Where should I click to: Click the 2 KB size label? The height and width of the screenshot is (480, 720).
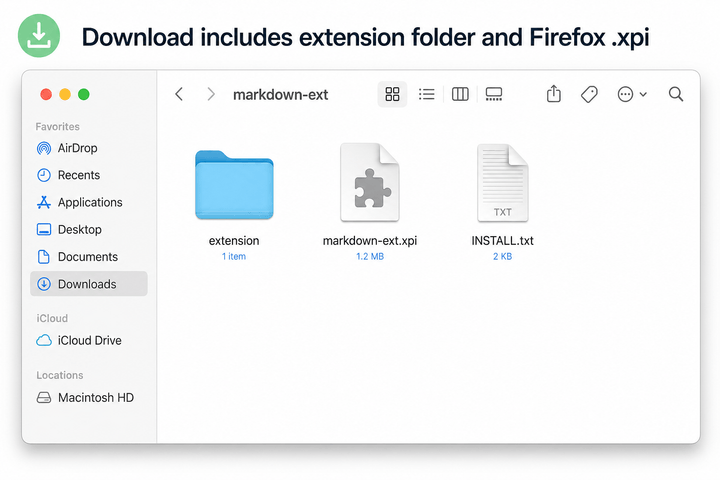(x=502, y=256)
